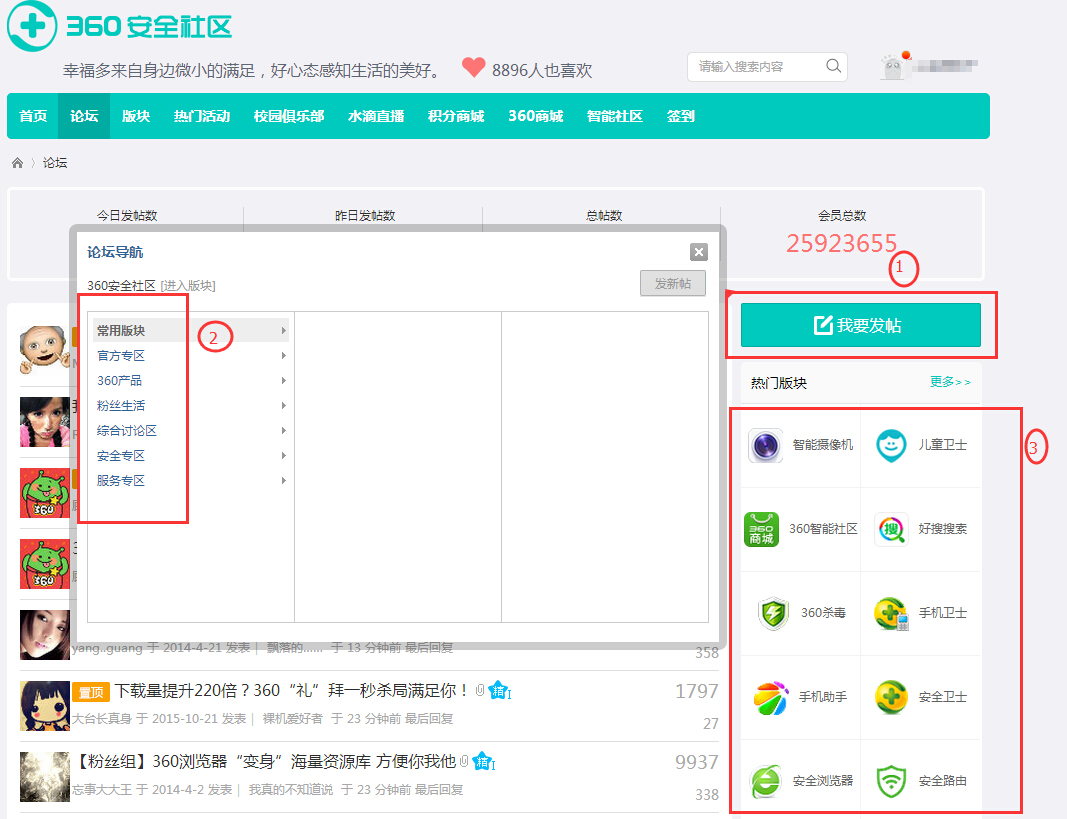The image size is (1067, 819).
Task: Click the home icon in breadcrumb
Action: coord(17,163)
